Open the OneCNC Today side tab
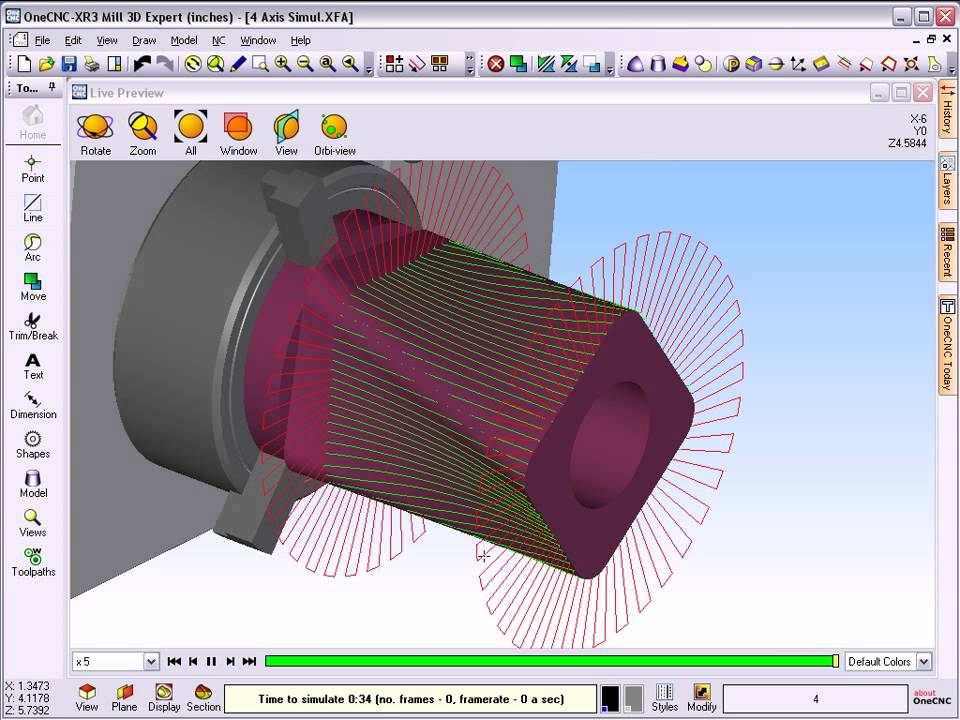Image resolution: width=960 pixels, height=720 pixels. point(947,345)
